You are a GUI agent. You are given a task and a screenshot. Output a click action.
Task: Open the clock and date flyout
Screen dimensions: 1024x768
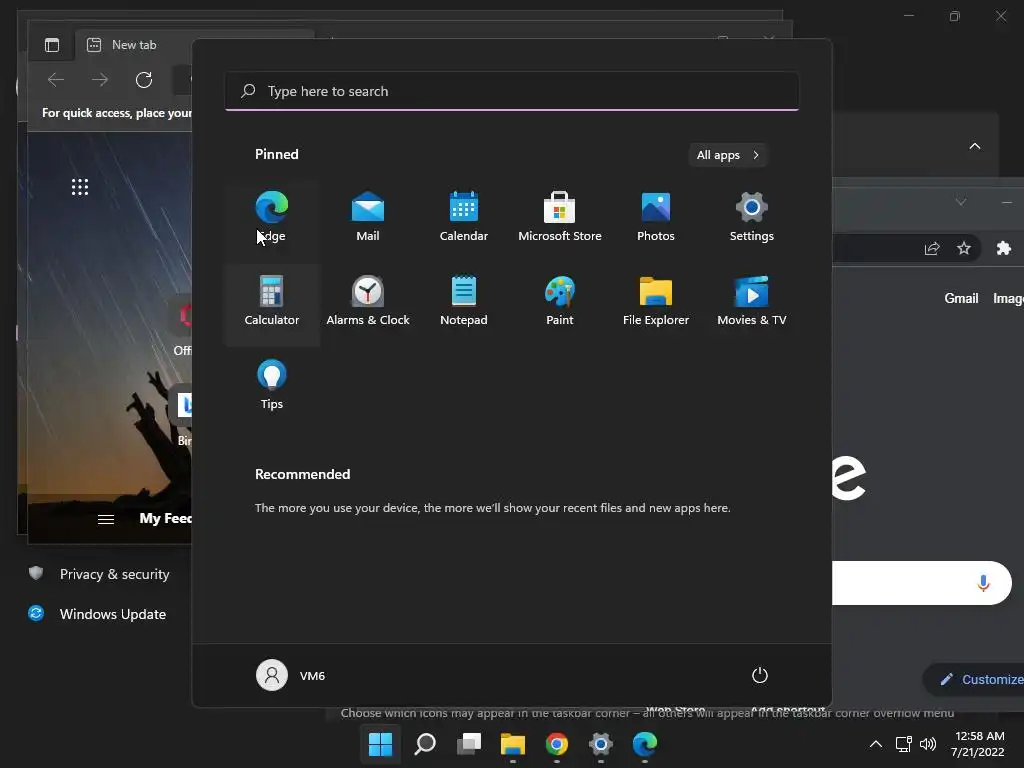[978, 744]
